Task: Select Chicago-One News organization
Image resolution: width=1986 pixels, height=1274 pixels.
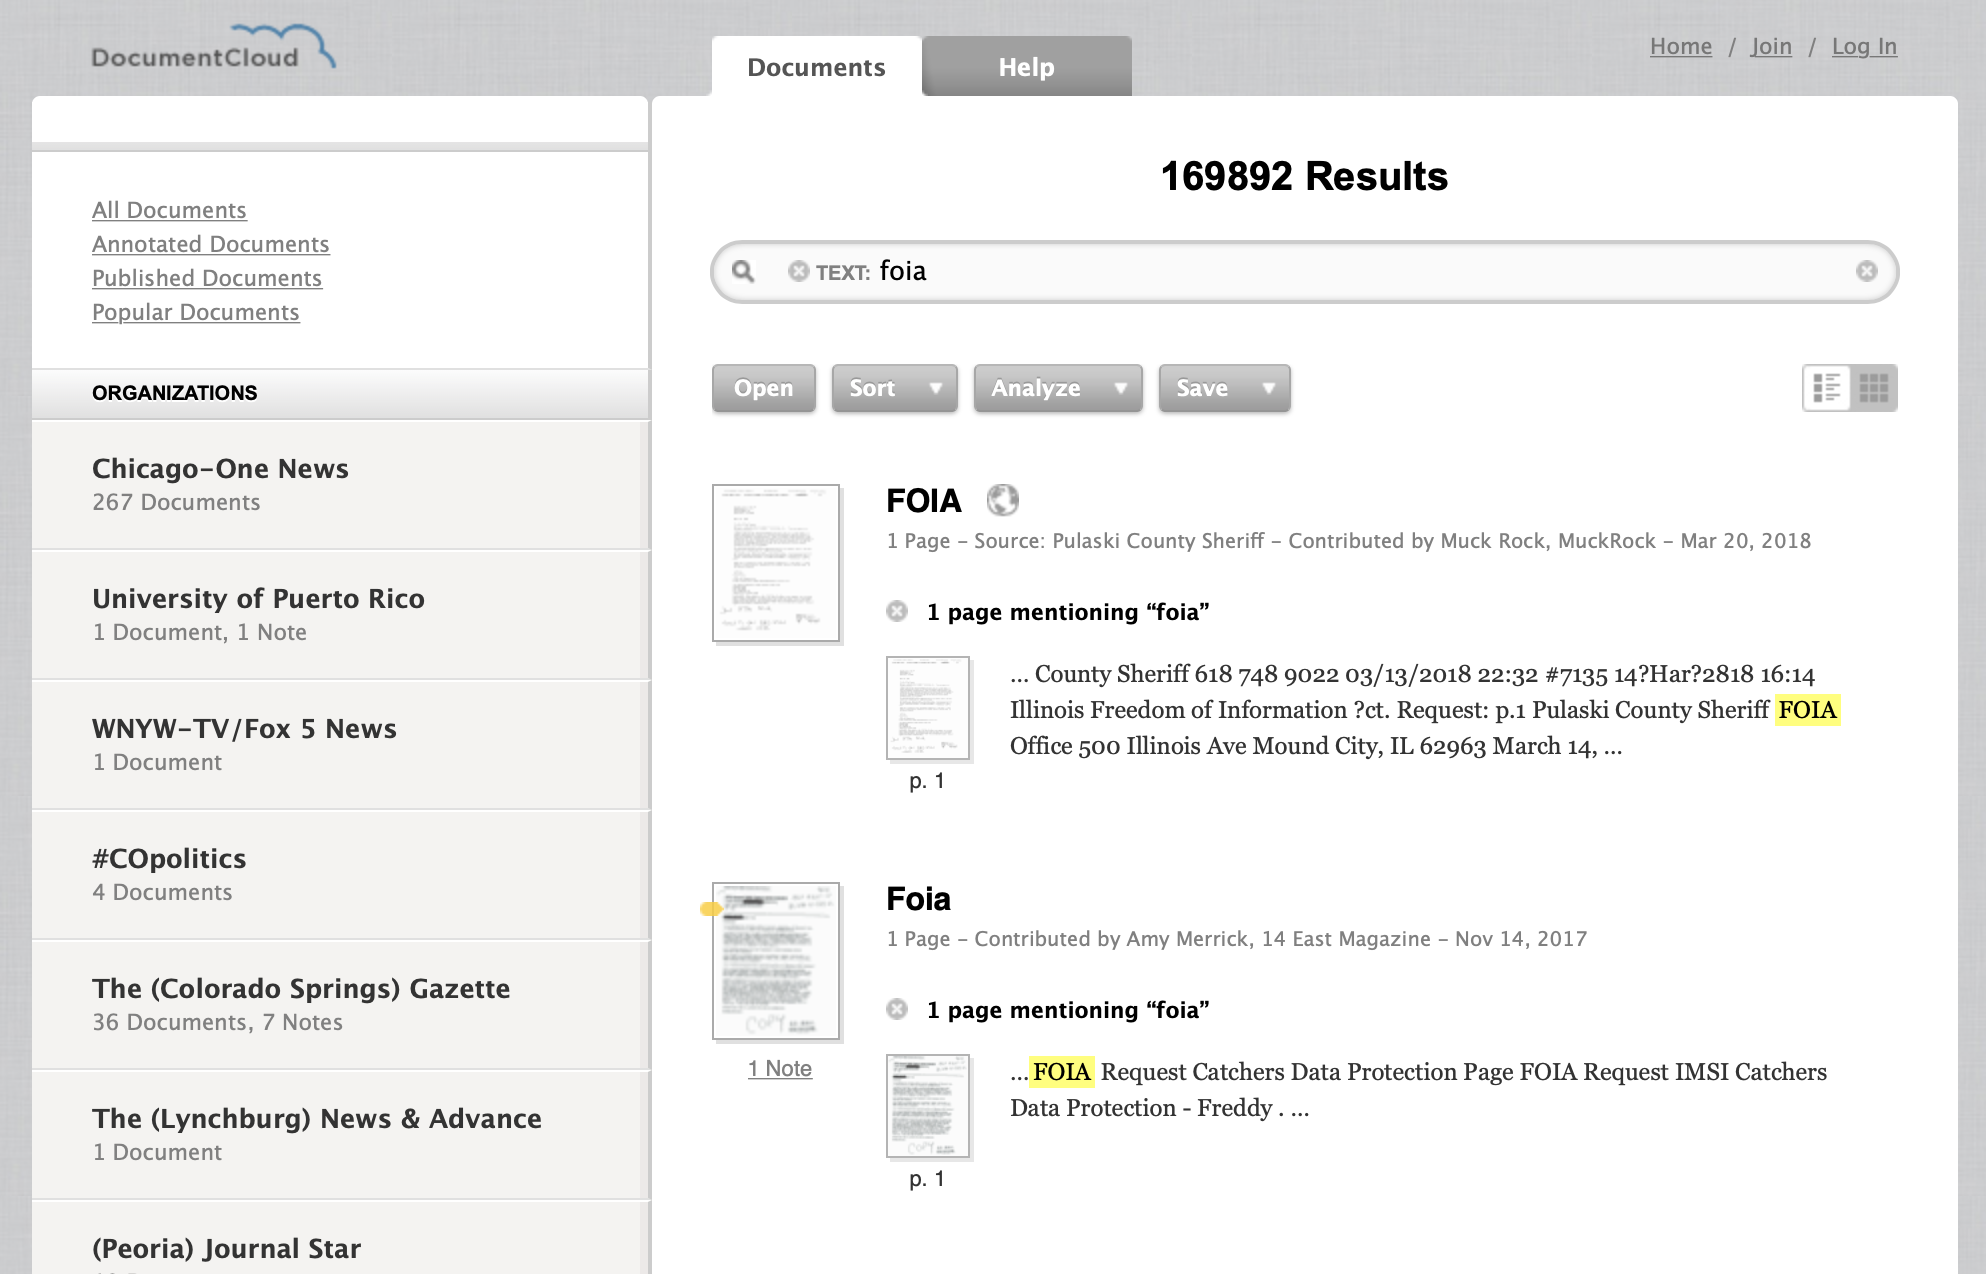Action: coord(340,485)
